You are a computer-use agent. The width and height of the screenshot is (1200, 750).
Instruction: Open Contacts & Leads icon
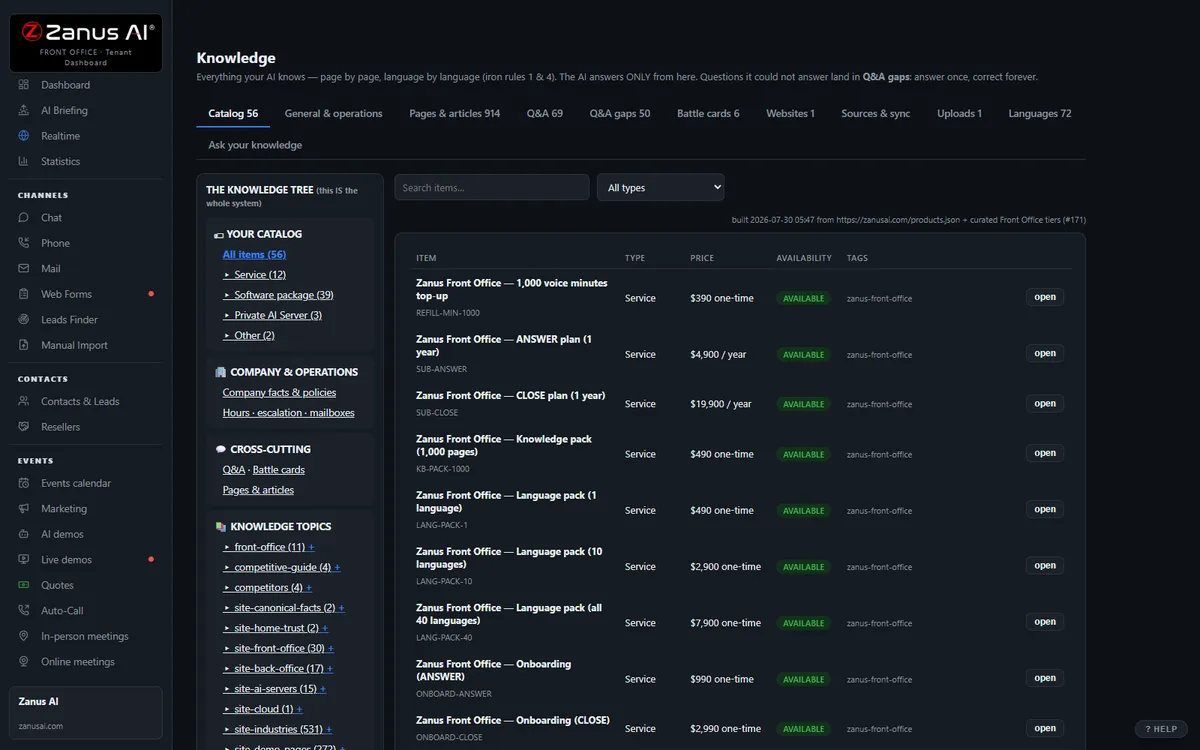click(x=24, y=401)
